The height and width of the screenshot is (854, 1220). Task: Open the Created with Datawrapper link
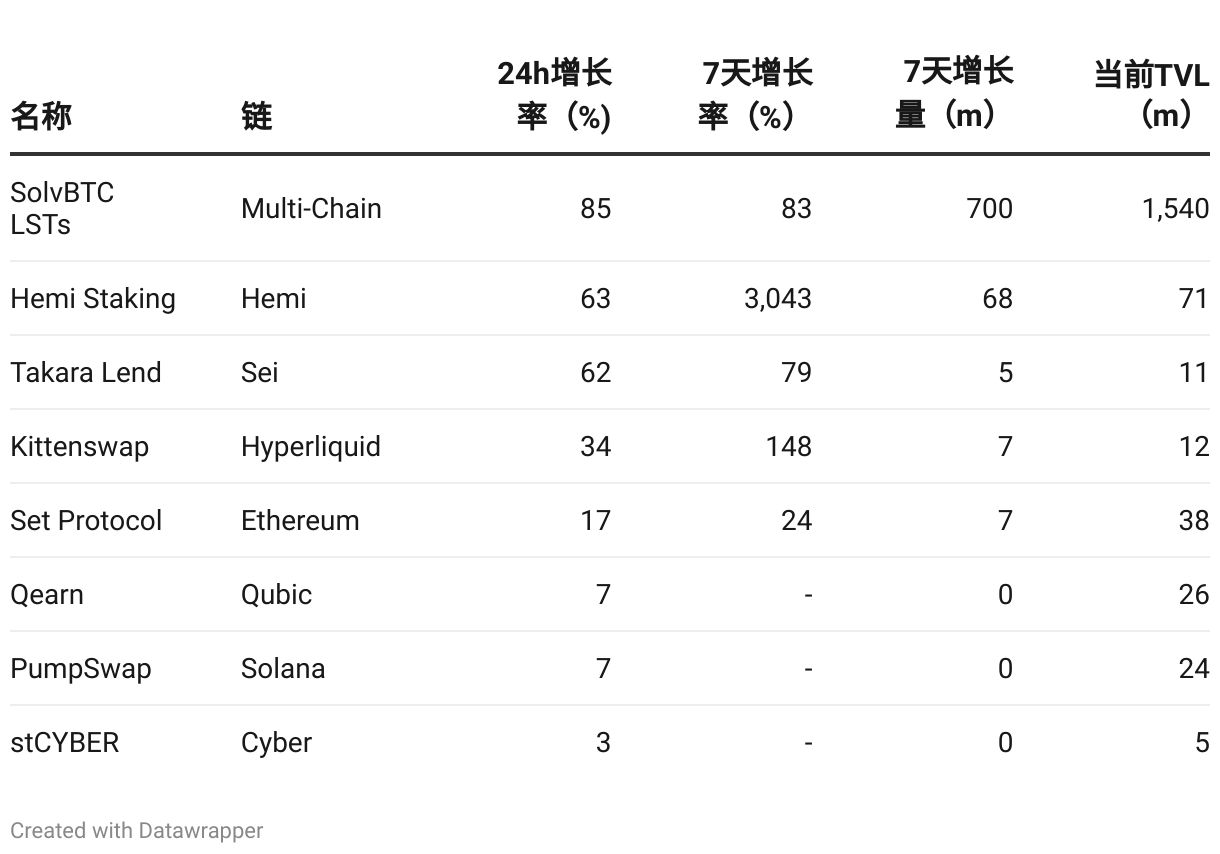point(137,831)
